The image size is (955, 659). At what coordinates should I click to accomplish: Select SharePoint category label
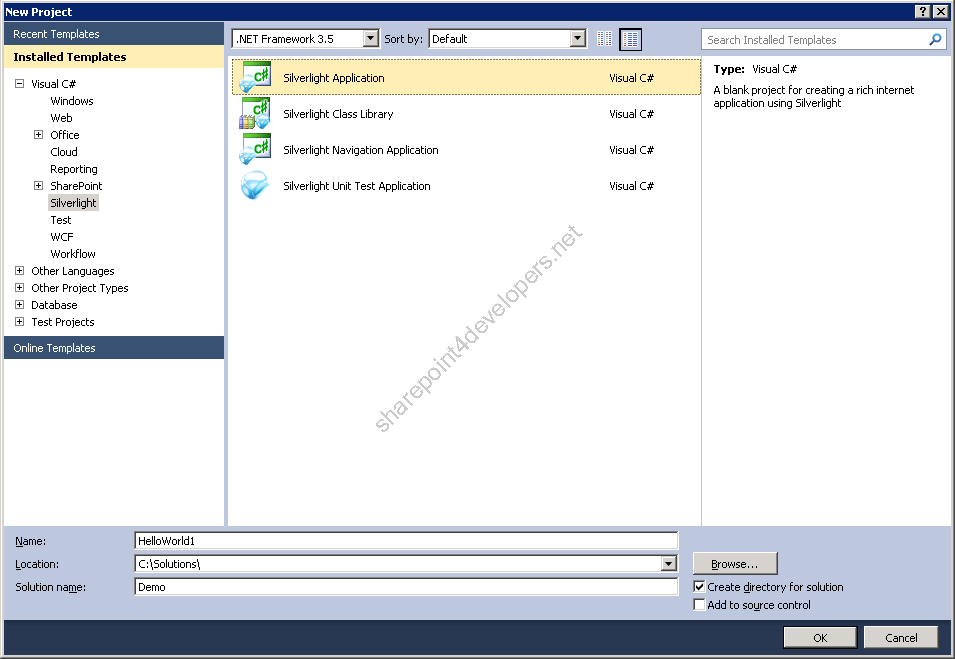[76, 186]
